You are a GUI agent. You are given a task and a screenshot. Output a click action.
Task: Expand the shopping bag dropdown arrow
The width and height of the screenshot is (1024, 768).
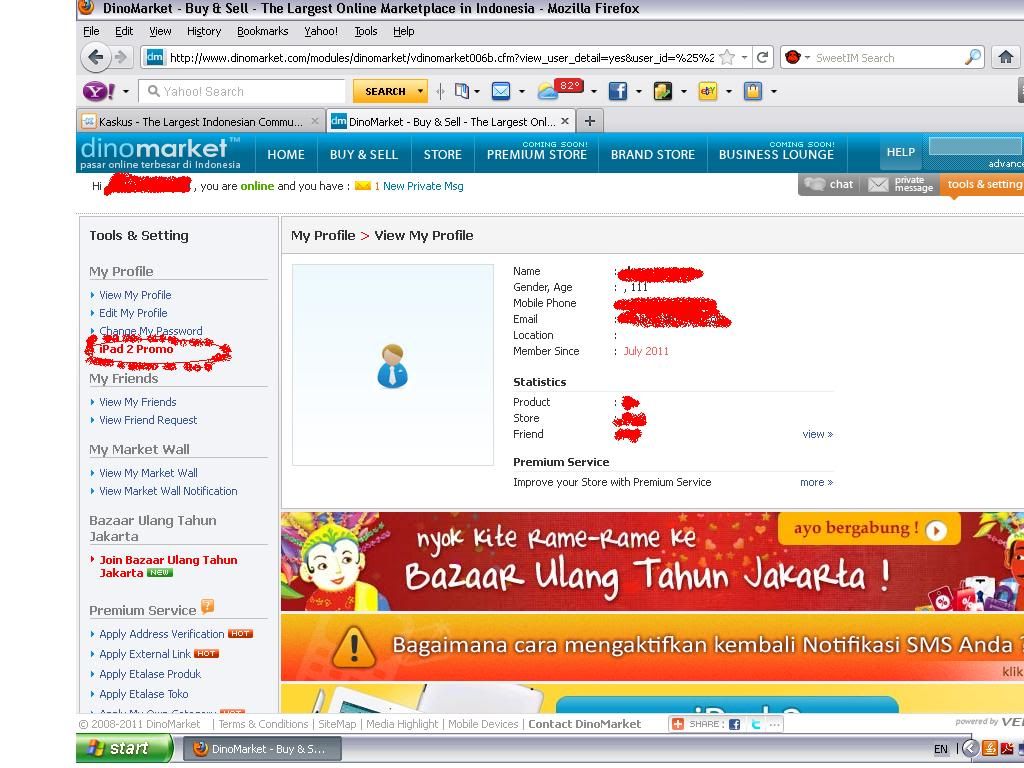click(x=773, y=91)
